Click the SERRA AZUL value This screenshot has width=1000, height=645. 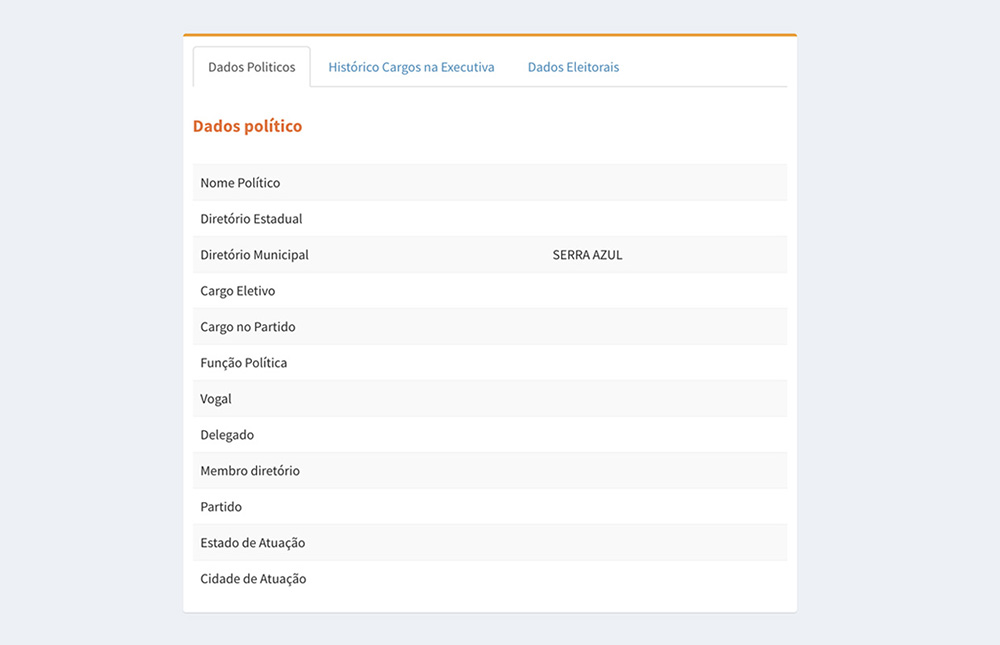click(587, 255)
